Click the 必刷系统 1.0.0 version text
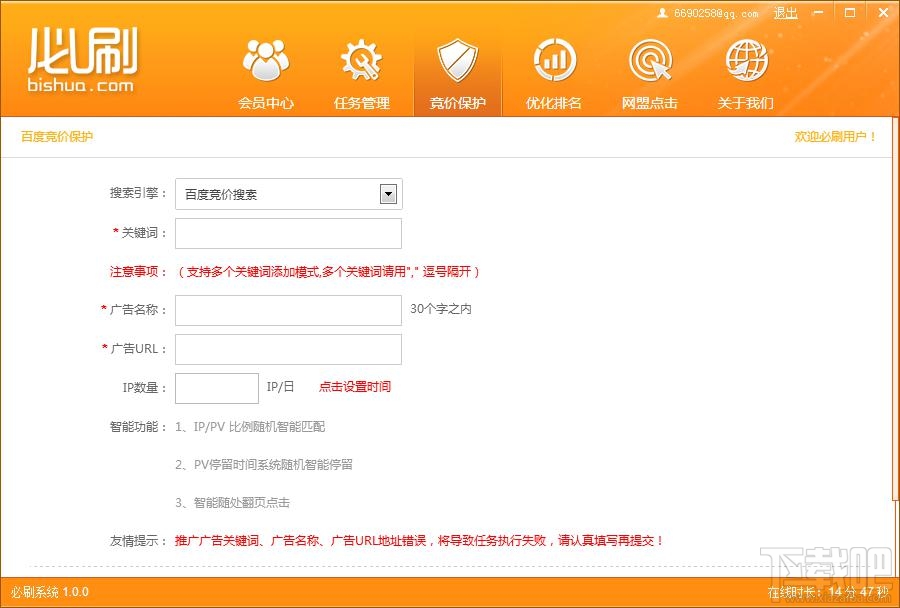 pos(50,592)
